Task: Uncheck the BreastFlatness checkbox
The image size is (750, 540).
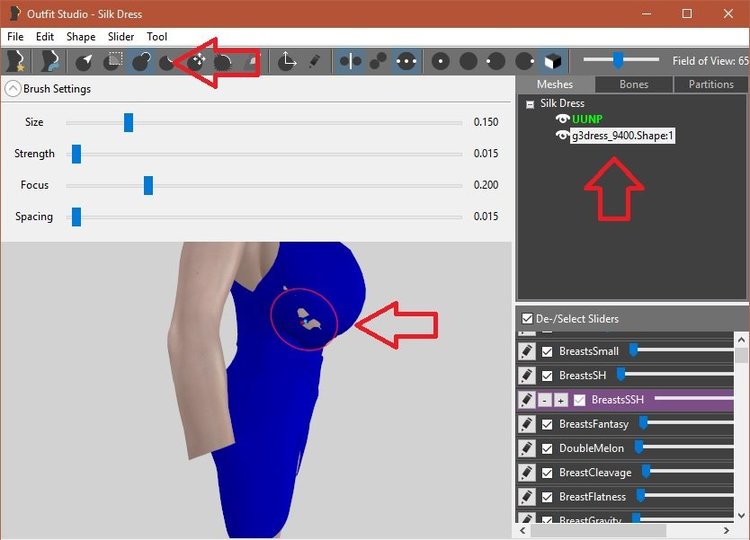Action: (x=547, y=497)
